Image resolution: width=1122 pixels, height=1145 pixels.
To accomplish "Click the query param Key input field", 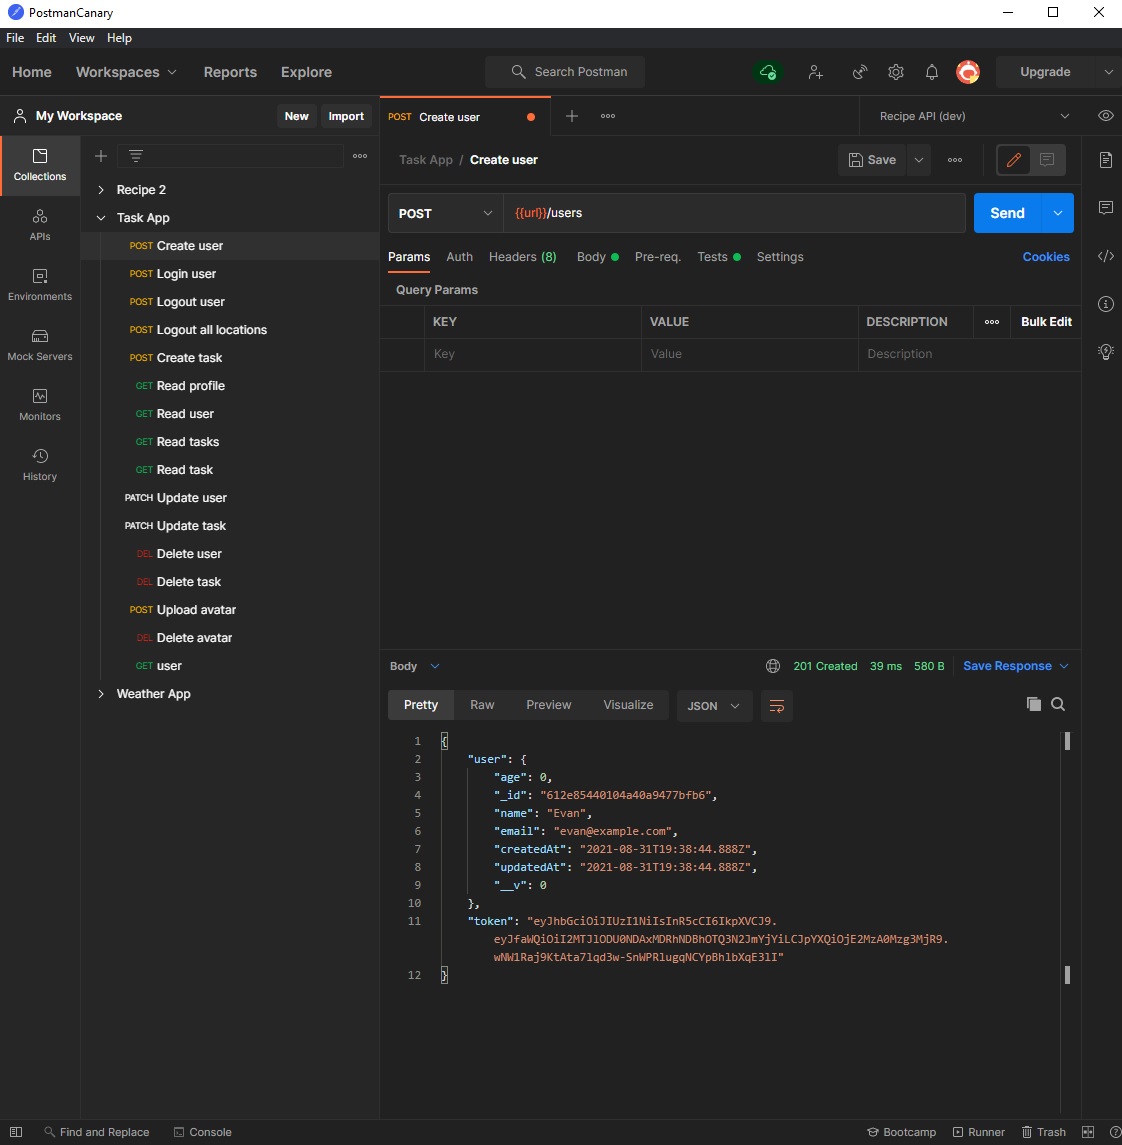I will pyautogui.click(x=532, y=354).
